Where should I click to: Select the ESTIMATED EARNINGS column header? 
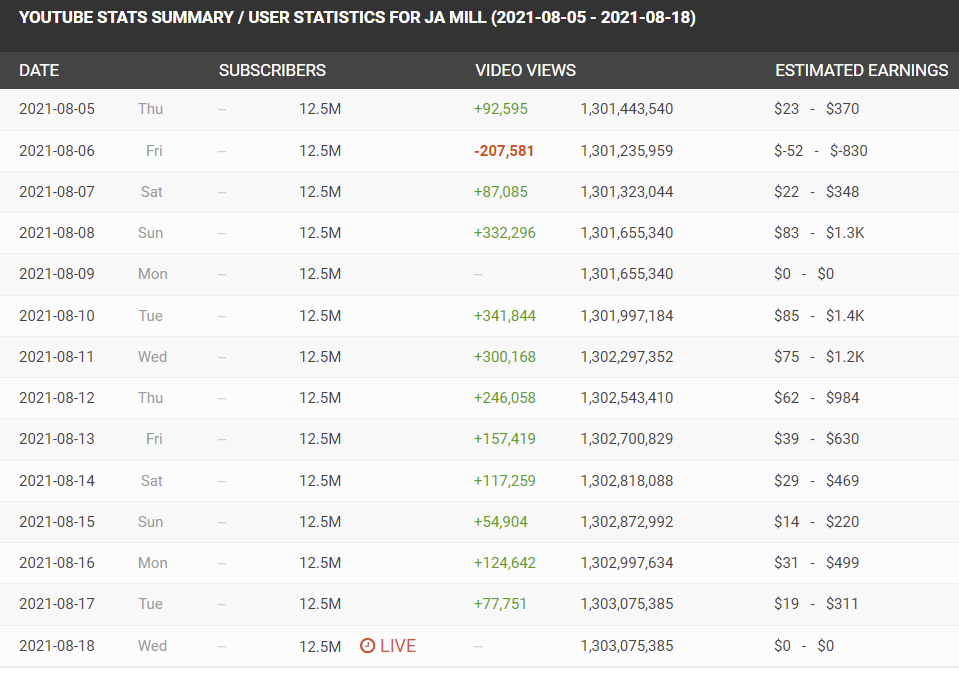(x=861, y=70)
